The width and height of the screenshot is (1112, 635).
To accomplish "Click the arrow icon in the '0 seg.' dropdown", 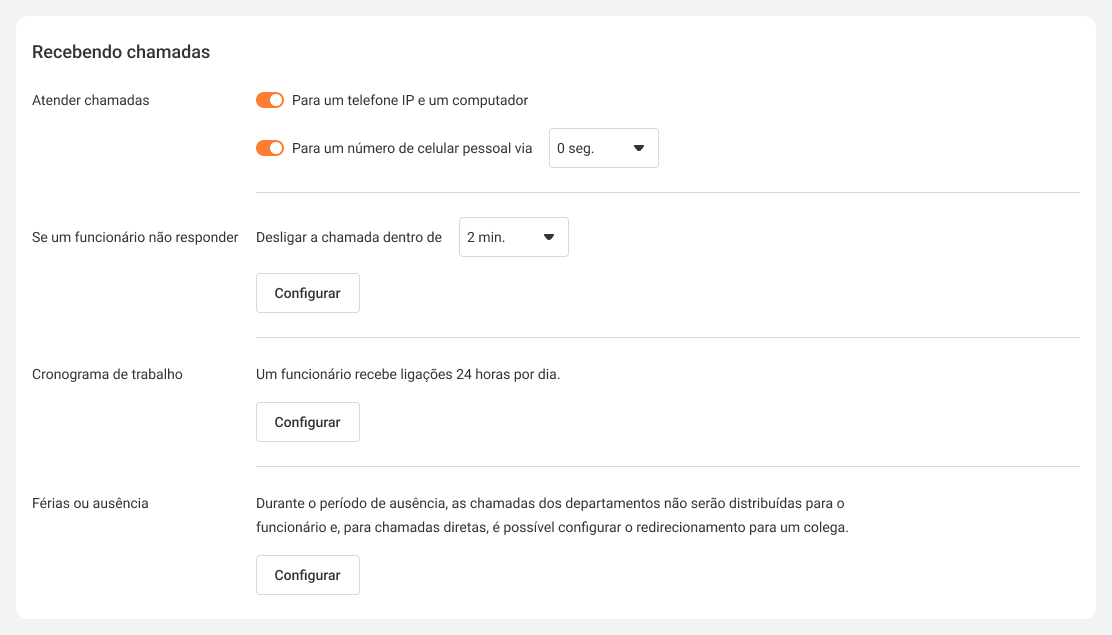I will coord(639,148).
